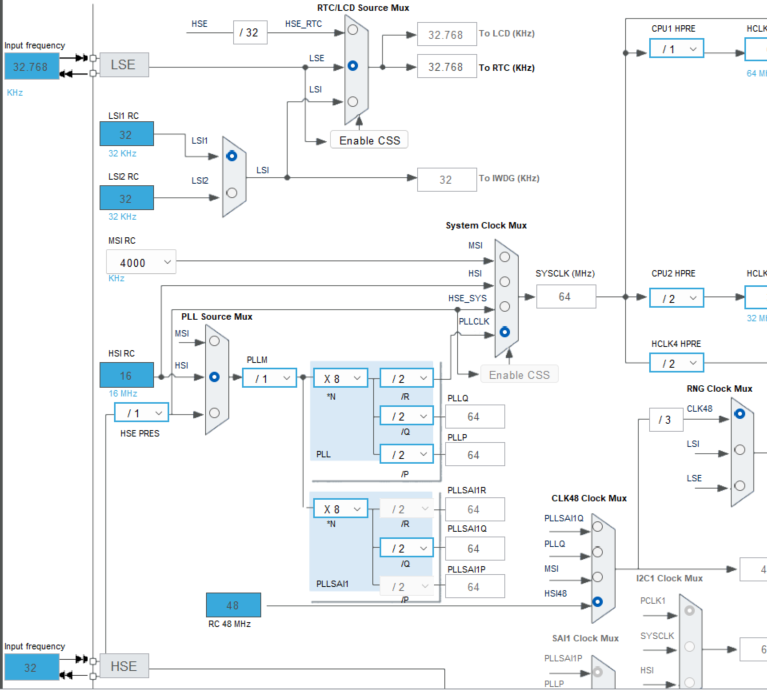Select HSE_RTC input on RTC/LCD Source Mux
The width and height of the screenshot is (767, 698).
353,30
